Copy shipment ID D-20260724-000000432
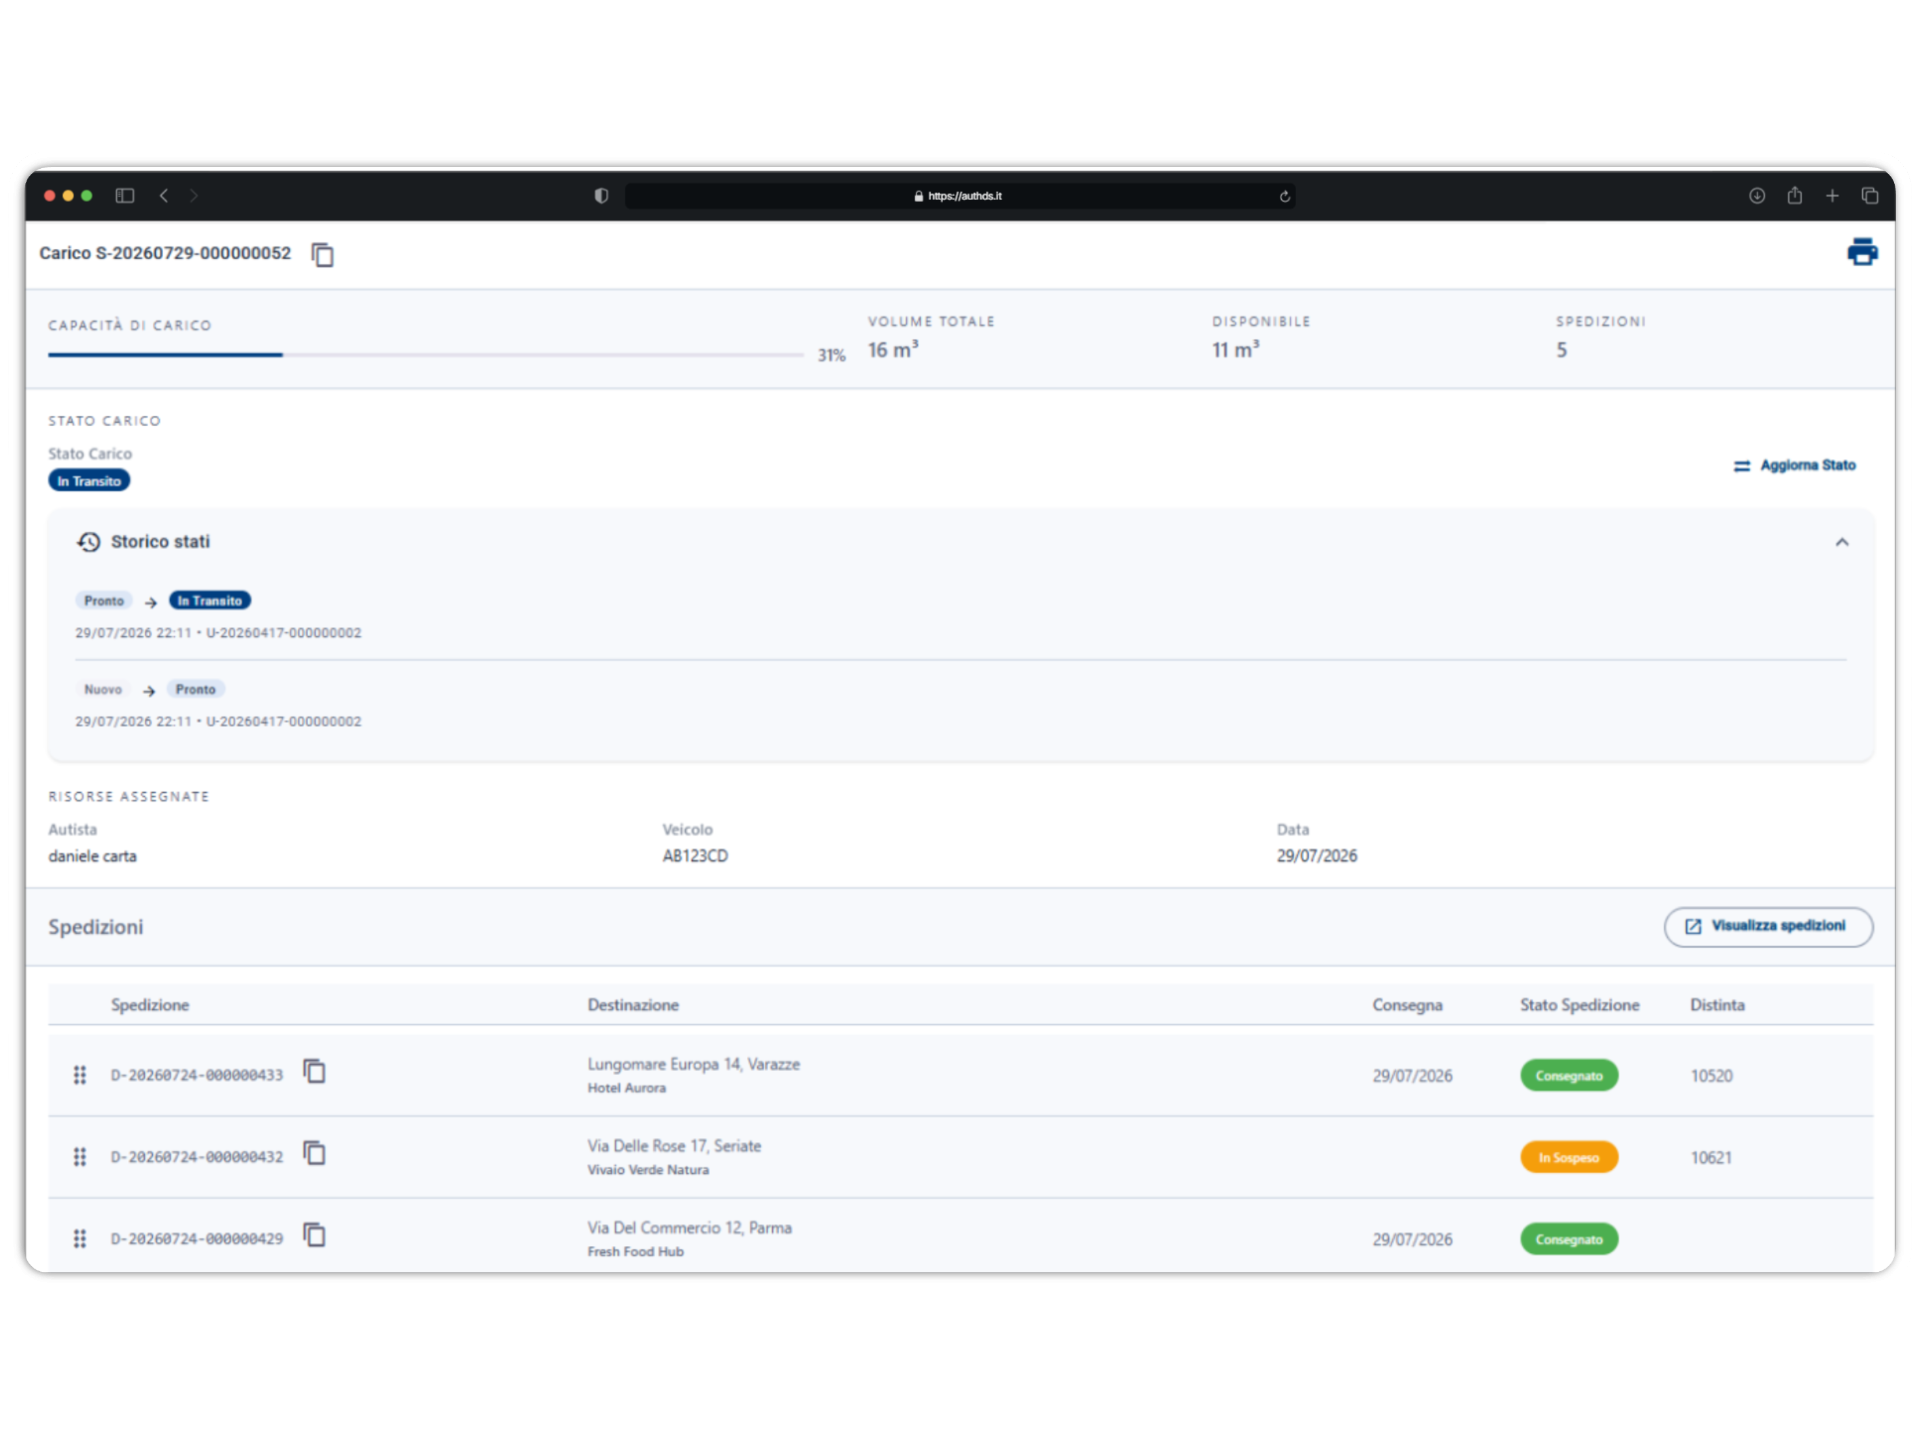 (314, 1154)
